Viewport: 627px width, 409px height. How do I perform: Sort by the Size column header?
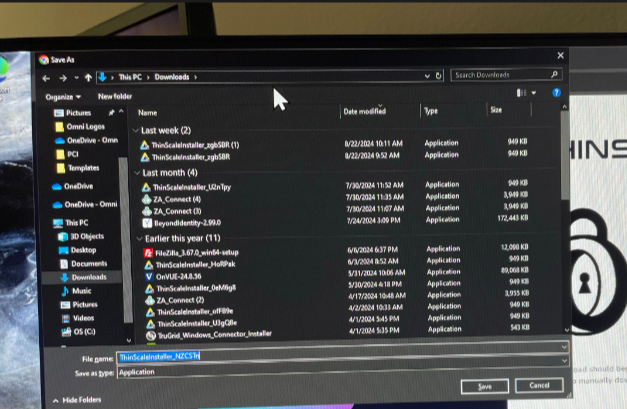pyautogui.click(x=496, y=110)
